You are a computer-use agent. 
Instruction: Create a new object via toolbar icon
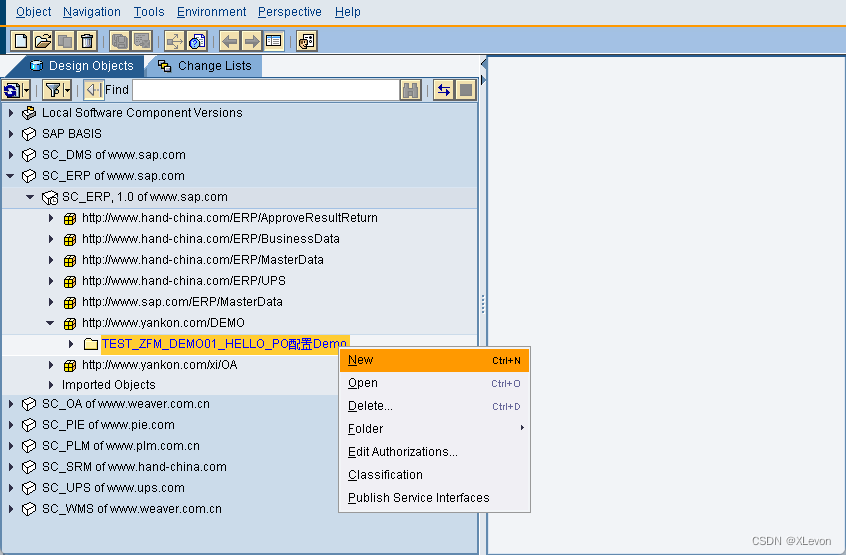[21, 41]
